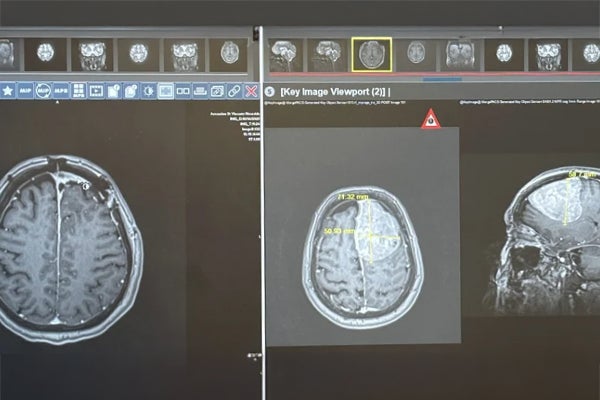Click the blue scrollbar under the right thumbnail strip
This screenshot has width=600, height=400.
point(442,80)
